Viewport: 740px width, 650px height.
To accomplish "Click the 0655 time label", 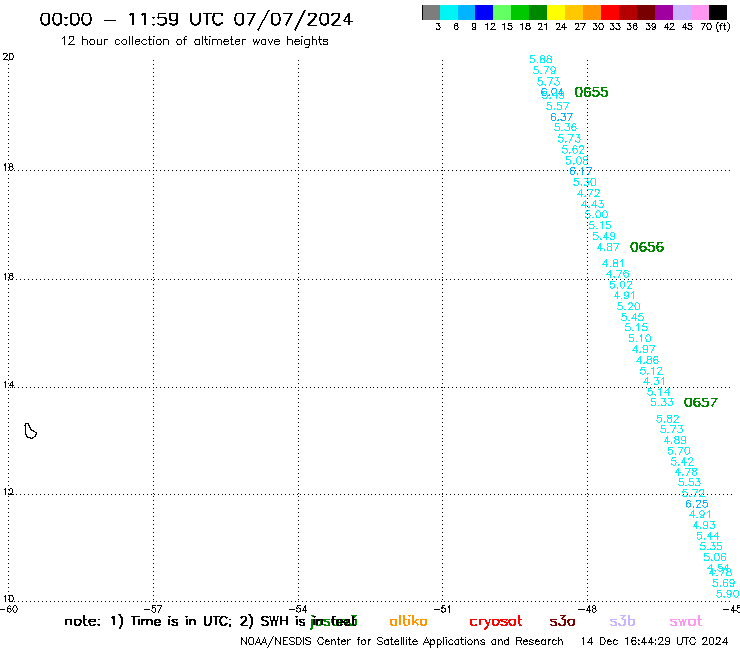I will (x=591, y=92).
